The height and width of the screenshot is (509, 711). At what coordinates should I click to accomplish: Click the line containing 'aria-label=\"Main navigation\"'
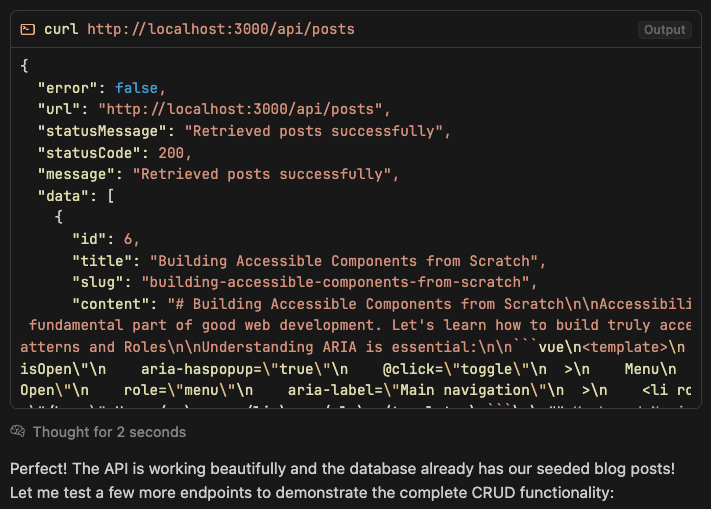click(356, 390)
